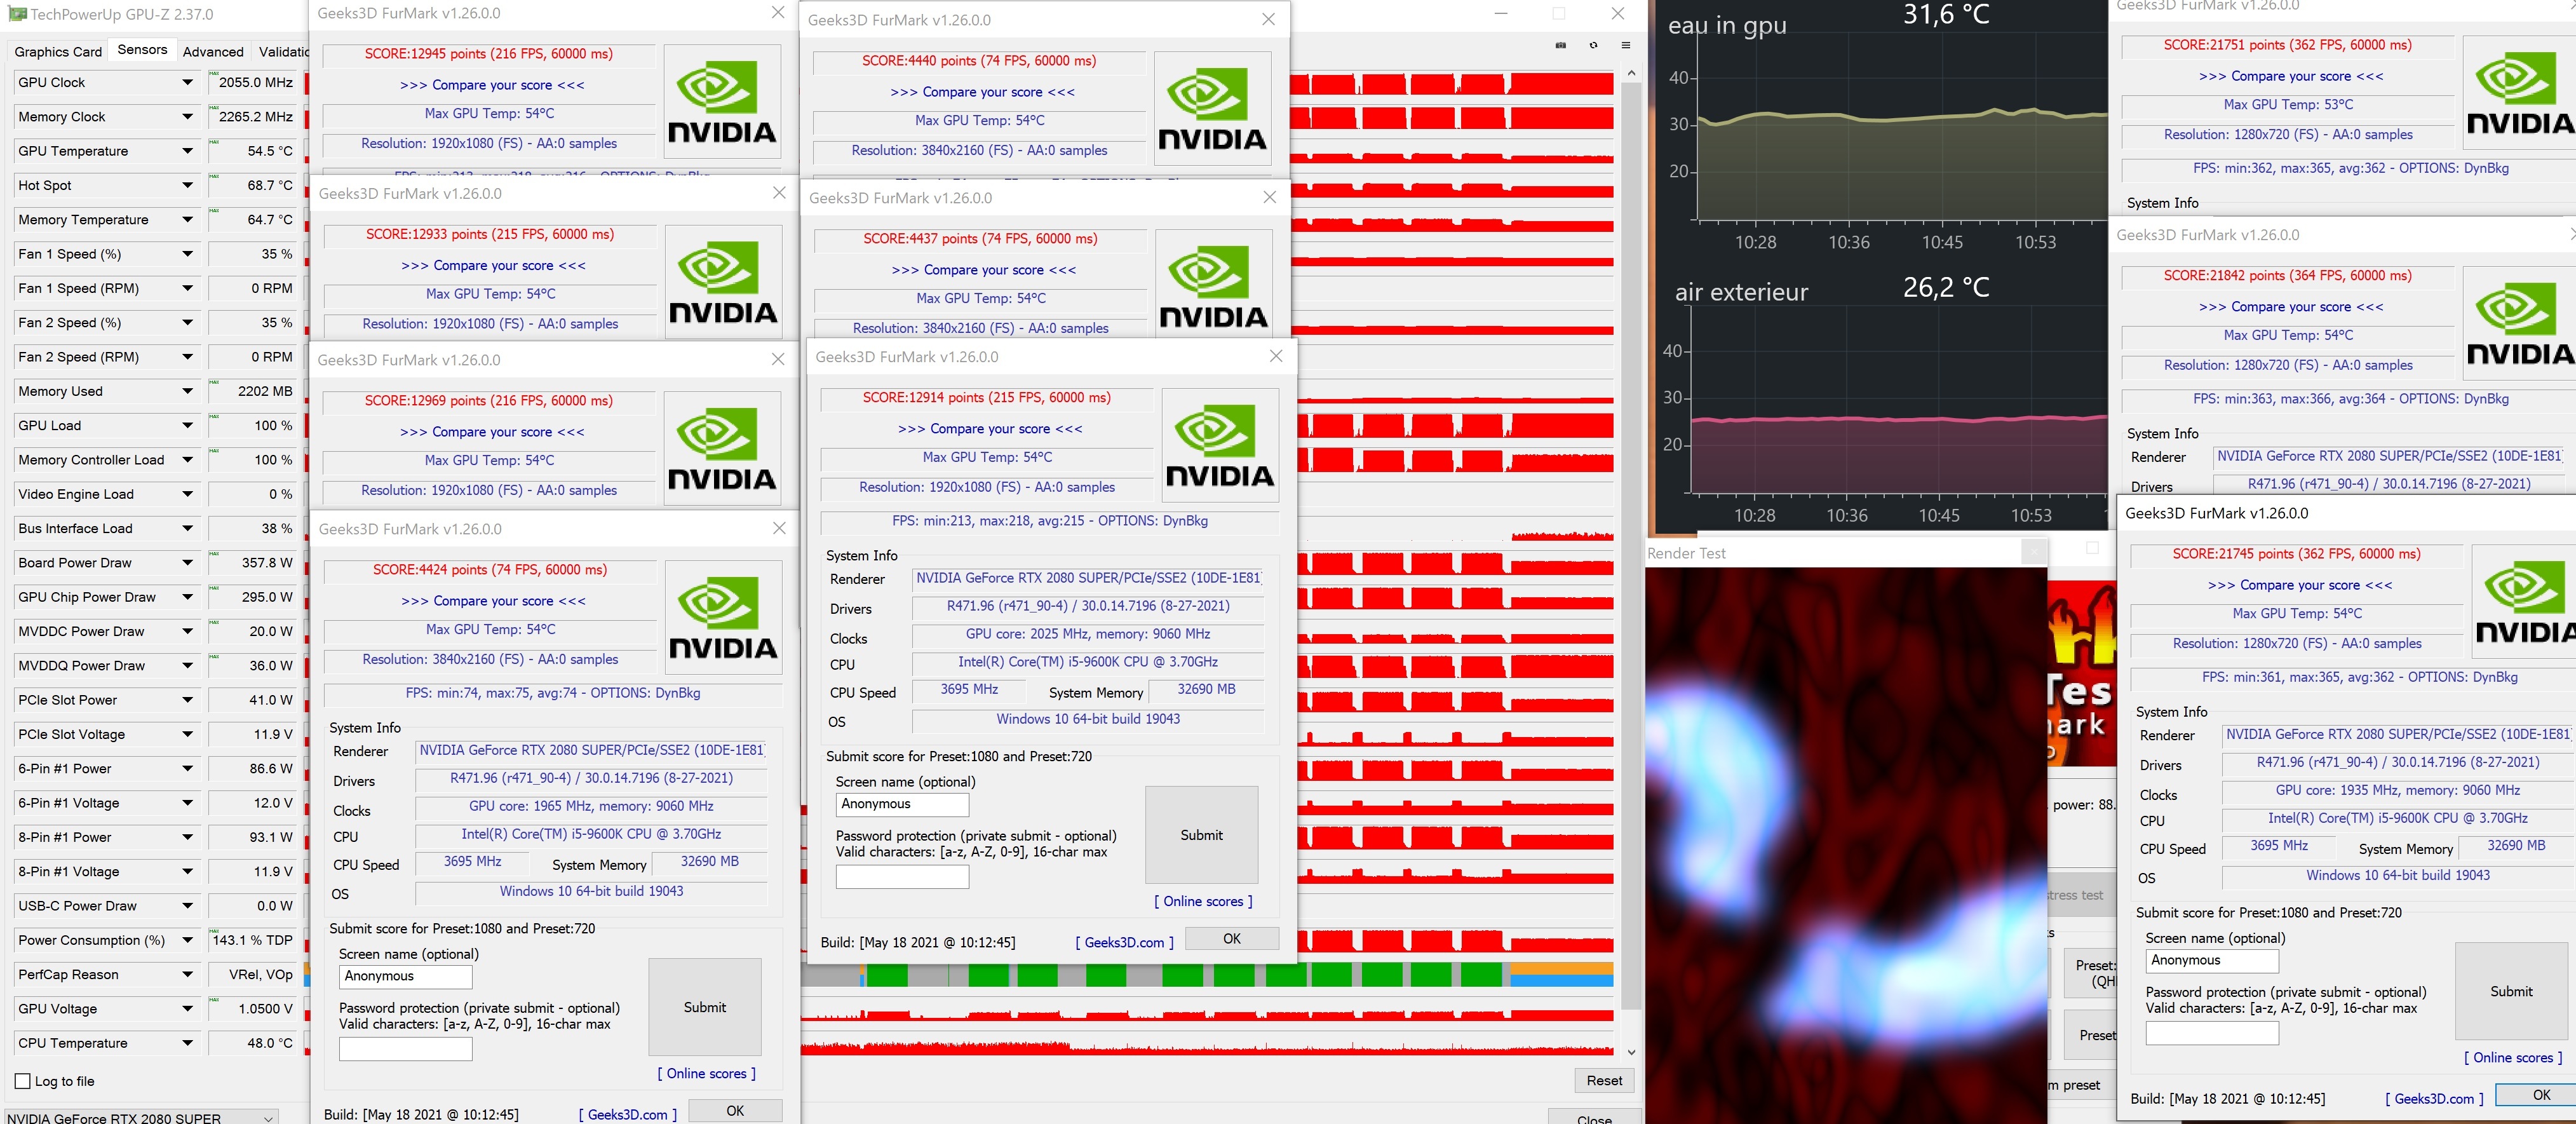Viewport: 2576px width, 1124px height.
Task: Open the Board Power Draw dropdown arrow
Action: tap(187, 562)
